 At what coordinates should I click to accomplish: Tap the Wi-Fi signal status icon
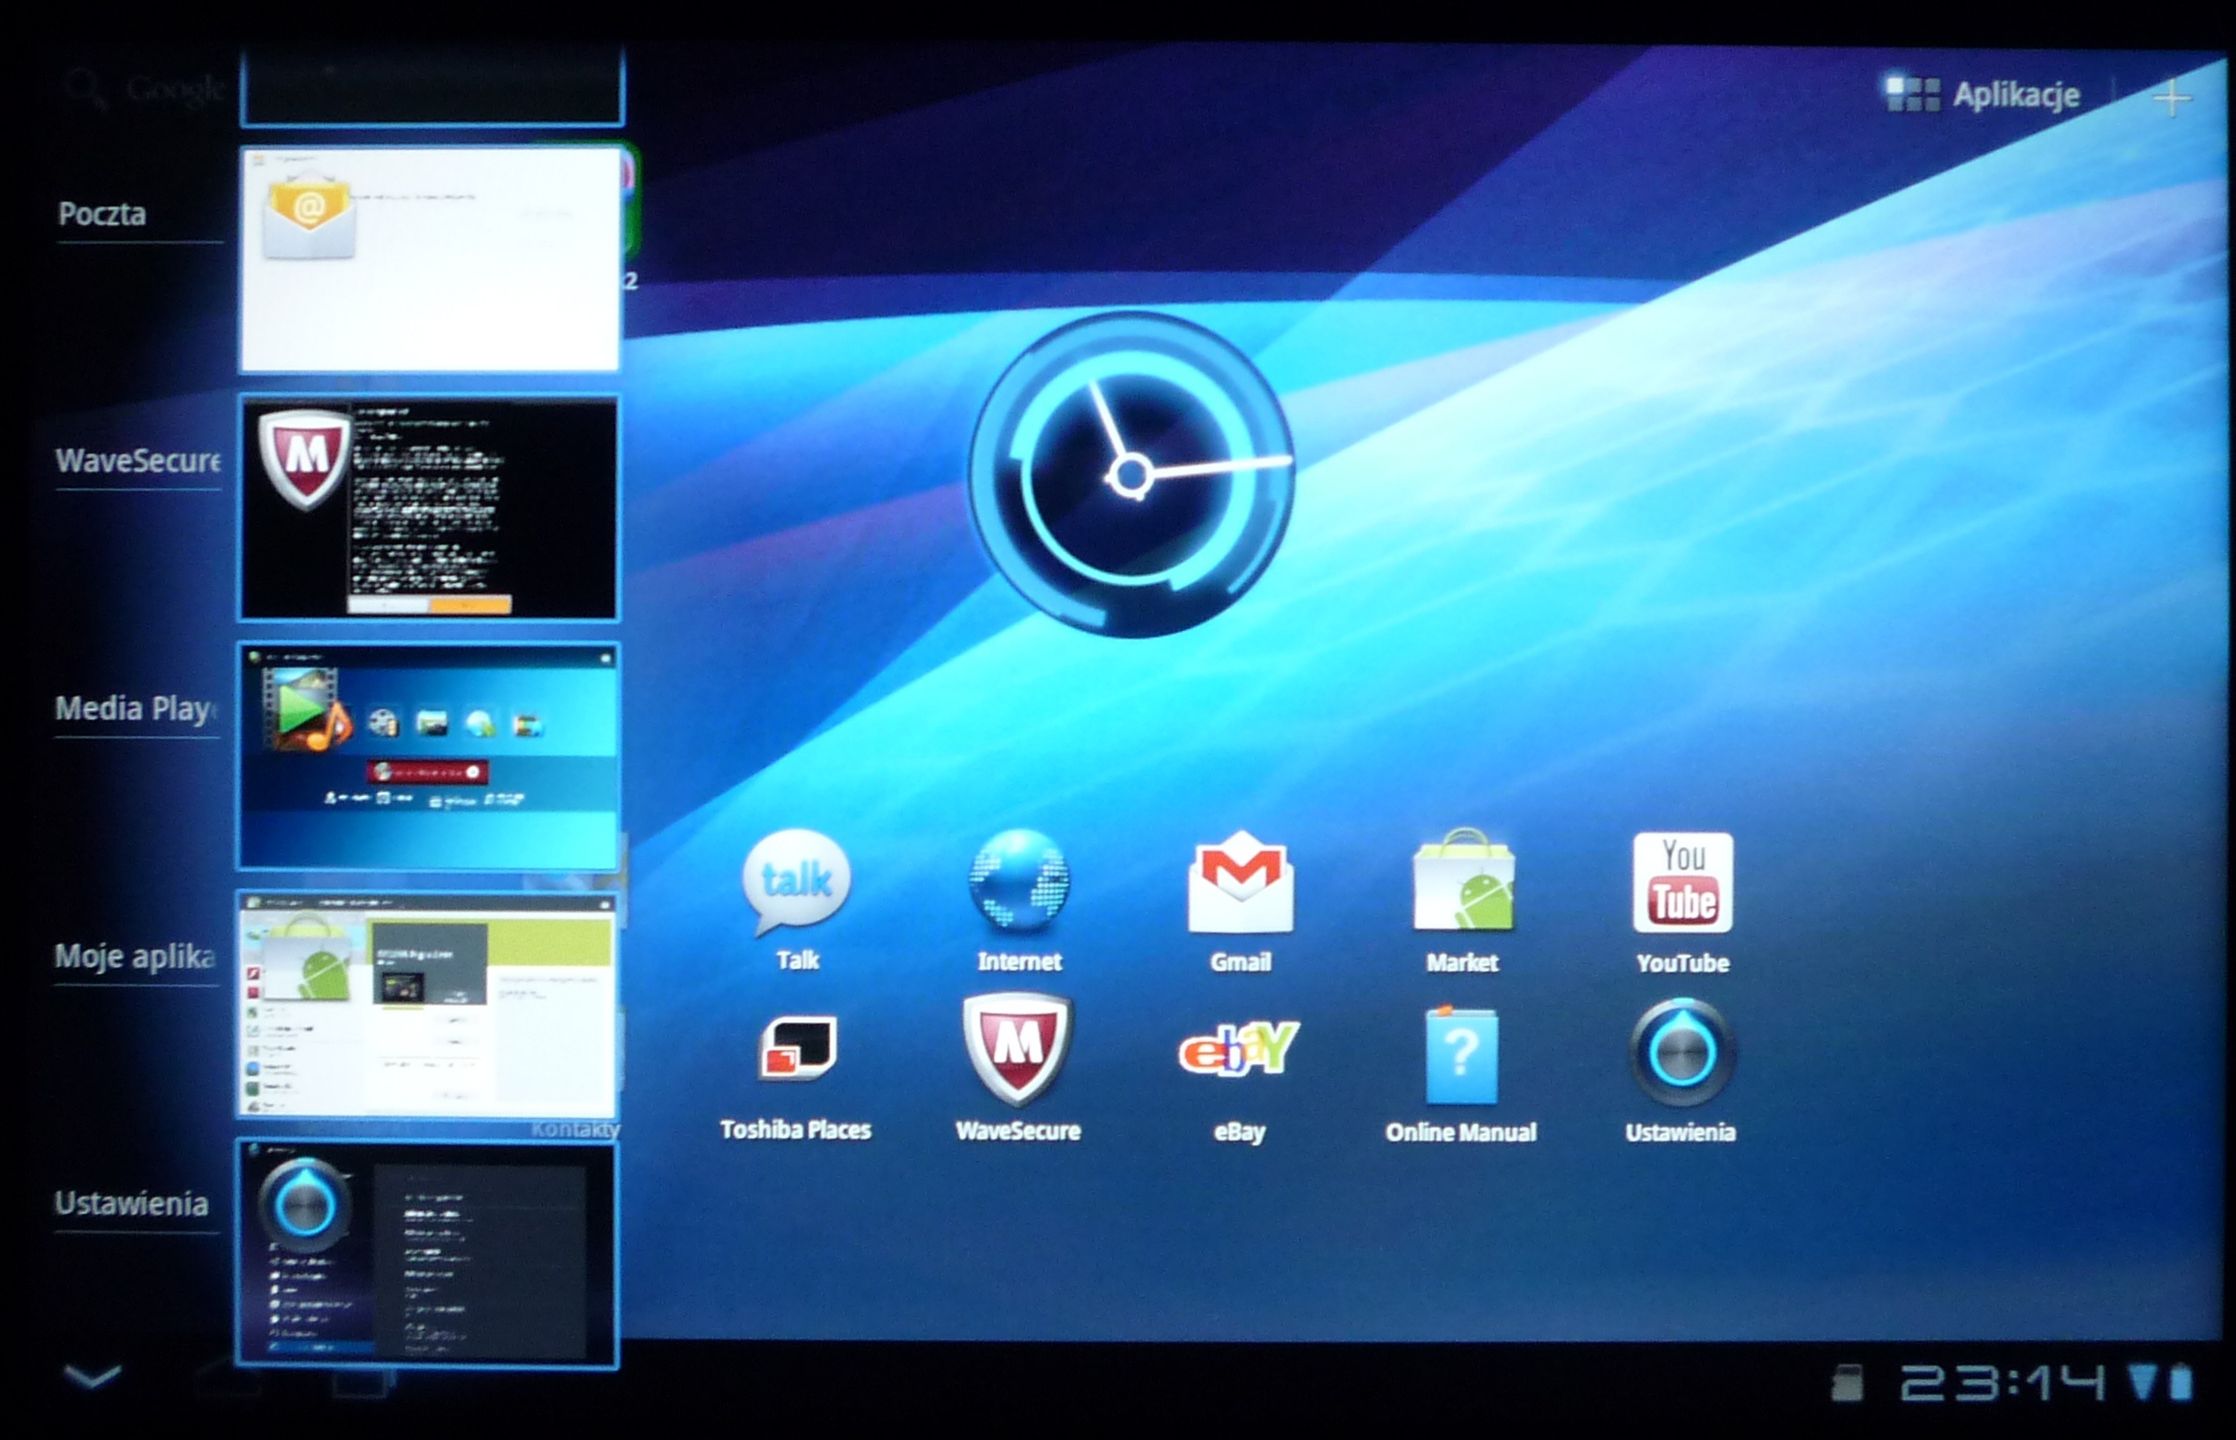(x=2141, y=1383)
